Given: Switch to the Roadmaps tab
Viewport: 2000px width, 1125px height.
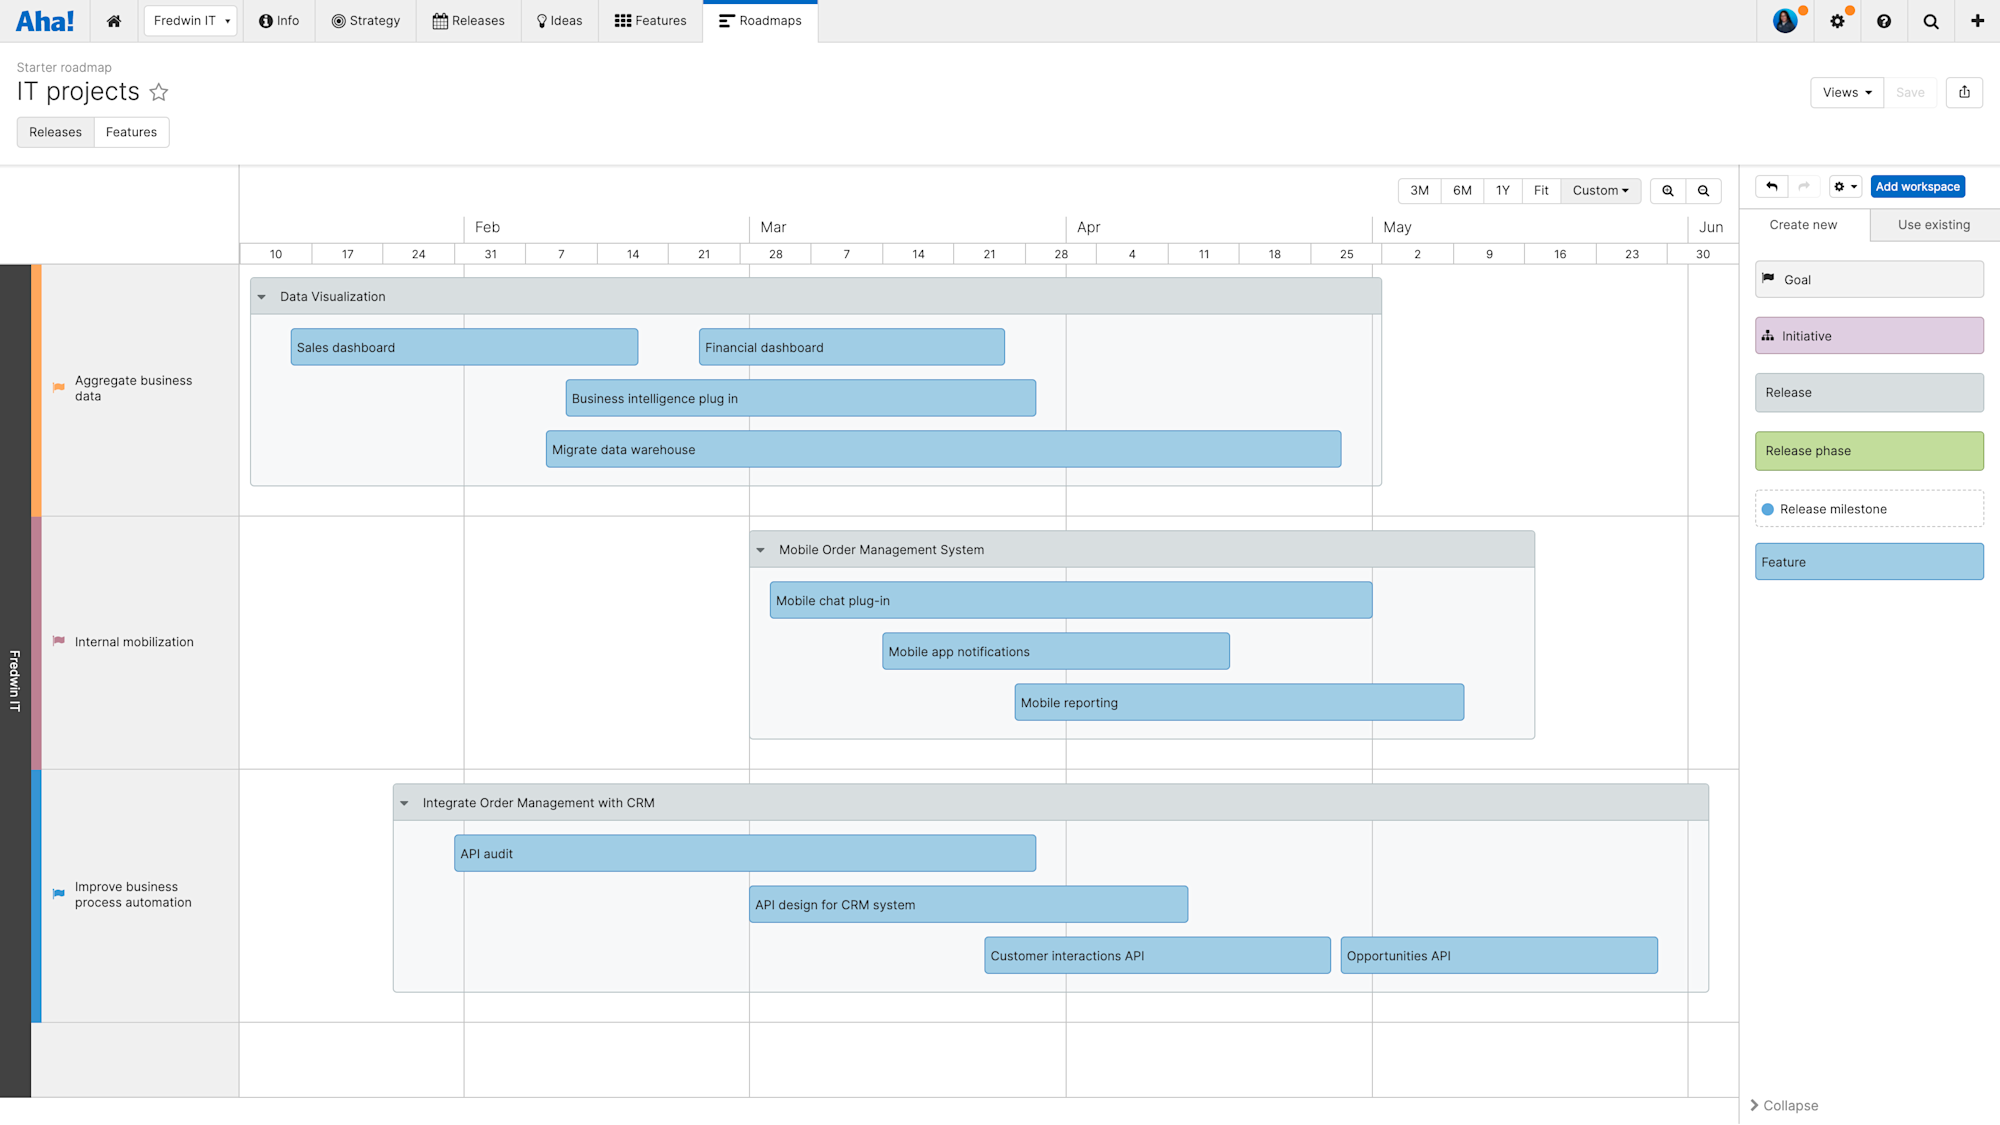Looking at the screenshot, I should [x=761, y=20].
